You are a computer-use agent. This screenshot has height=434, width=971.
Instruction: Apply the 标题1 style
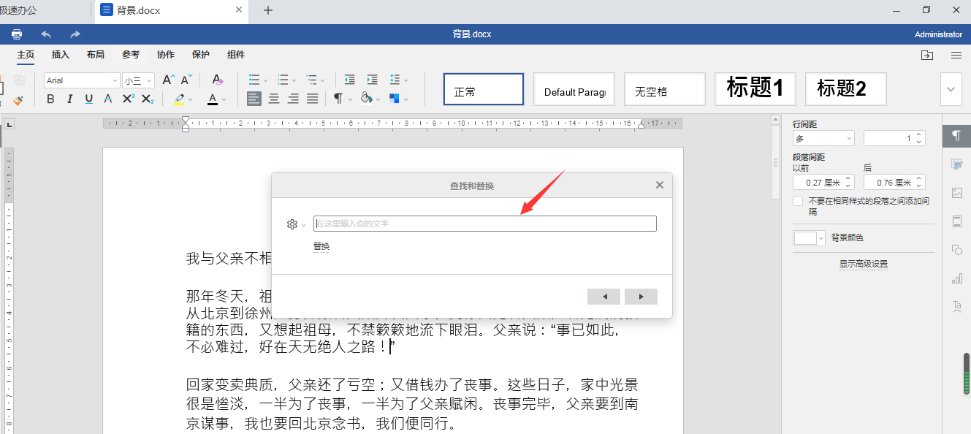pos(755,89)
